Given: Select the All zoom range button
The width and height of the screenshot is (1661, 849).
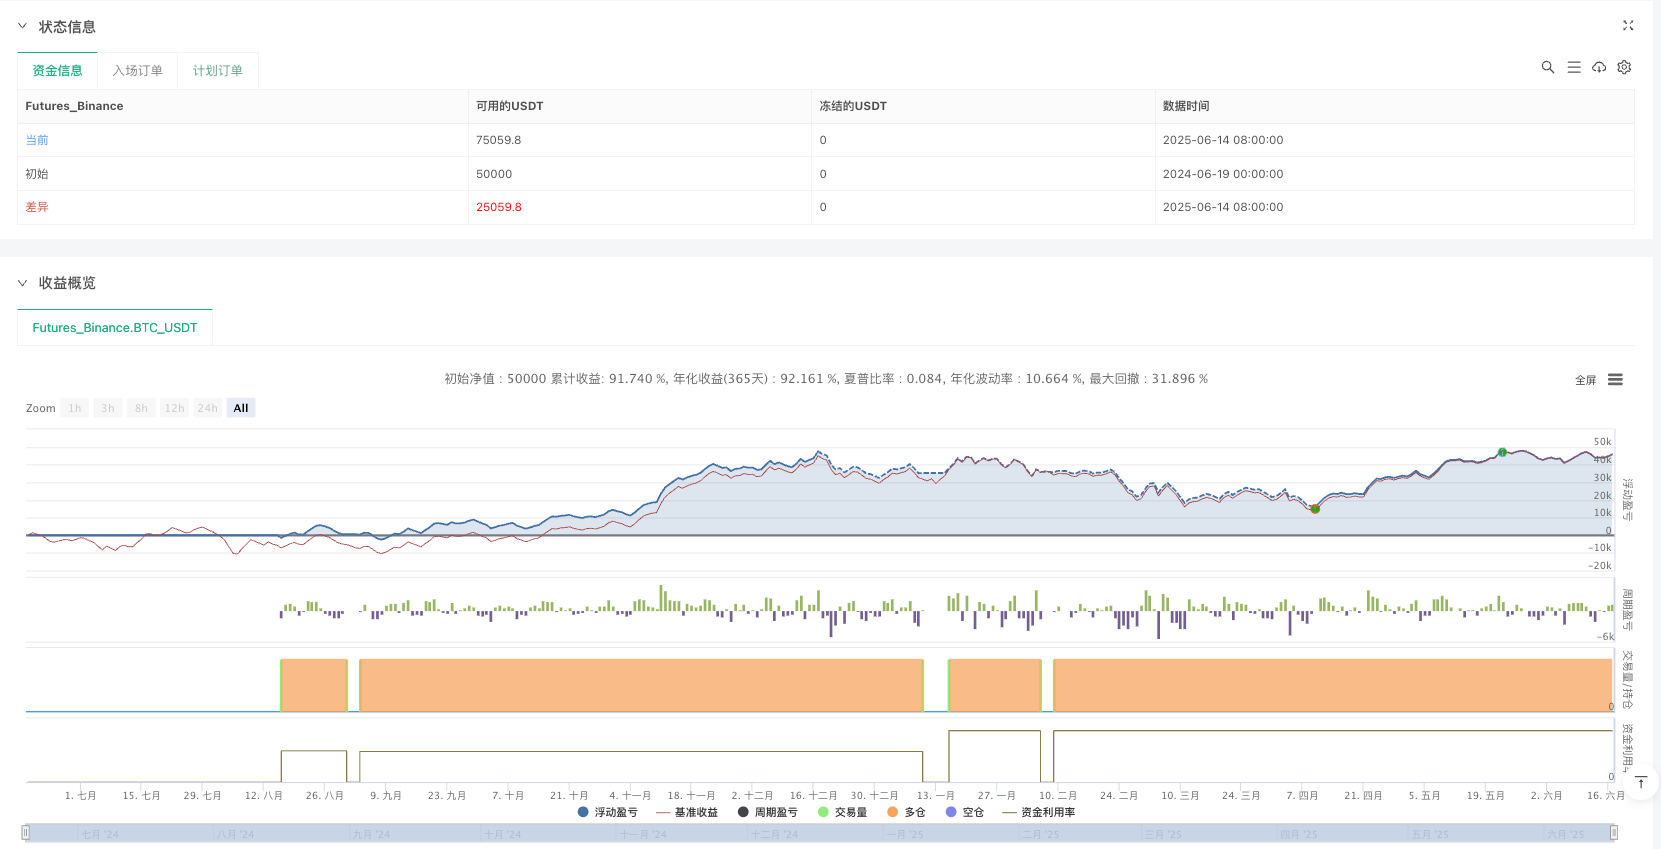Looking at the screenshot, I should [x=240, y=408].
